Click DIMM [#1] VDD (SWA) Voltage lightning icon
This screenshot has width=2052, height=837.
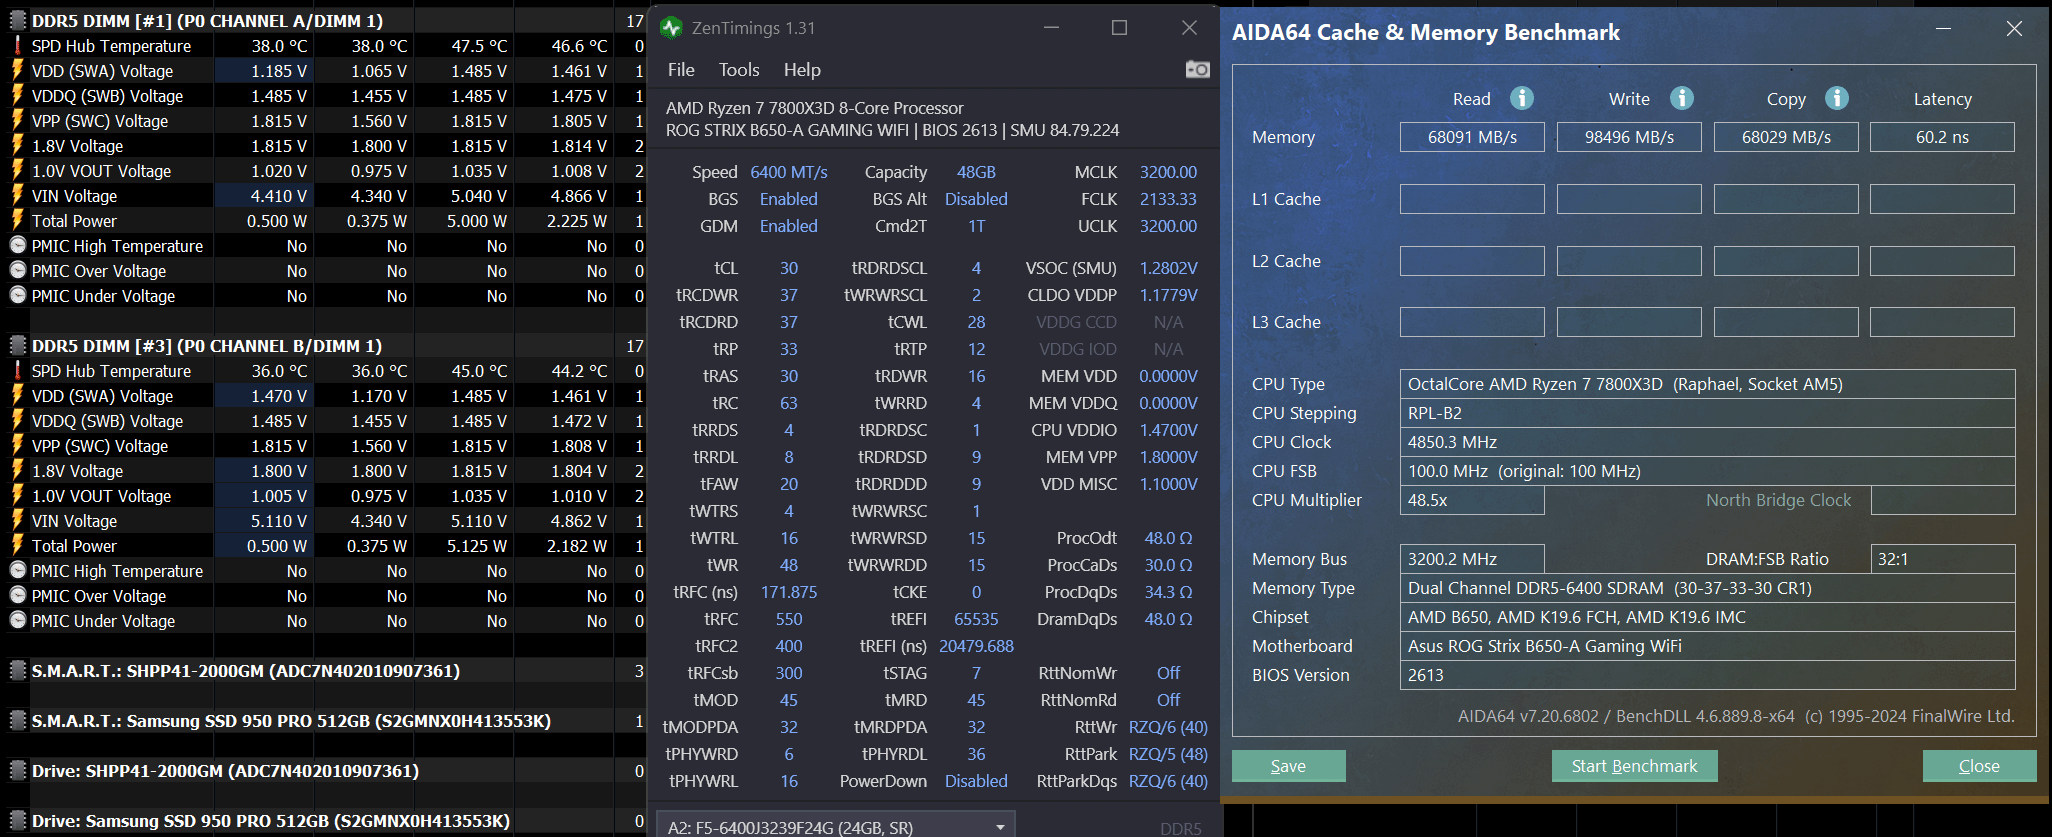17,71
